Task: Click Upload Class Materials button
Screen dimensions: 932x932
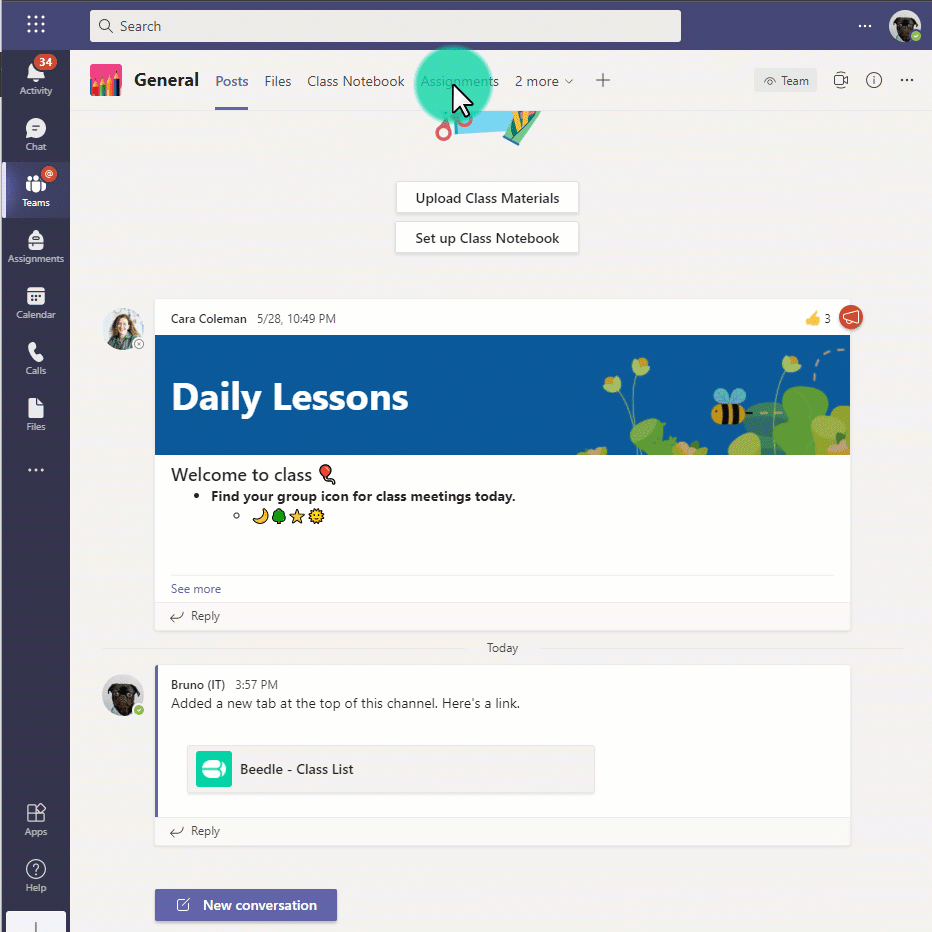Action: [x=487, y=198]
